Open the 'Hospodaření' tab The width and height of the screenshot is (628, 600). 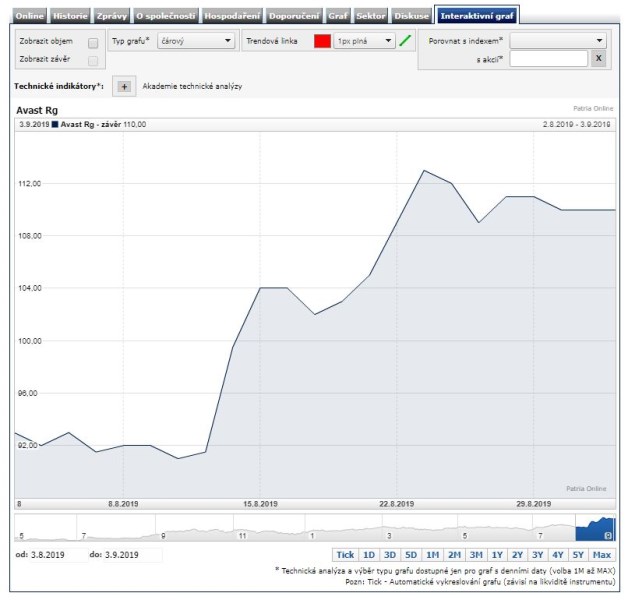[x=233, y=16]
